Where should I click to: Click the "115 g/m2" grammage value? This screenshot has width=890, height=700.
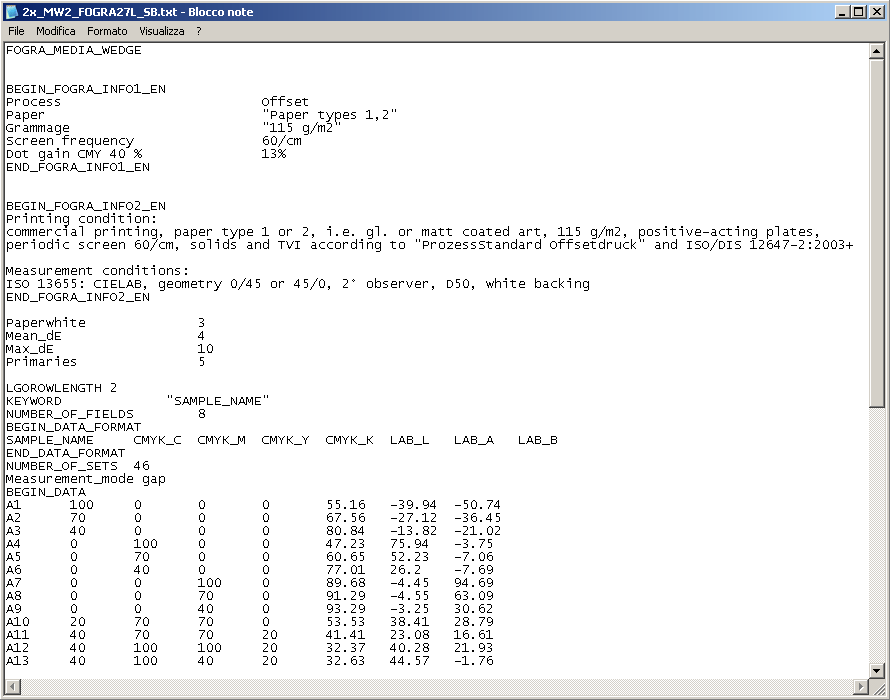301,128
